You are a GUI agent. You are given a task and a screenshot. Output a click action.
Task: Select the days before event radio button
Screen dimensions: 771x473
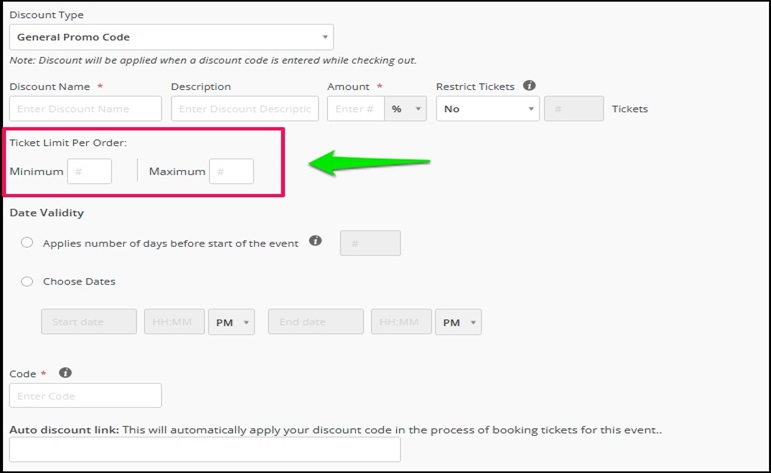pos(27,243)
